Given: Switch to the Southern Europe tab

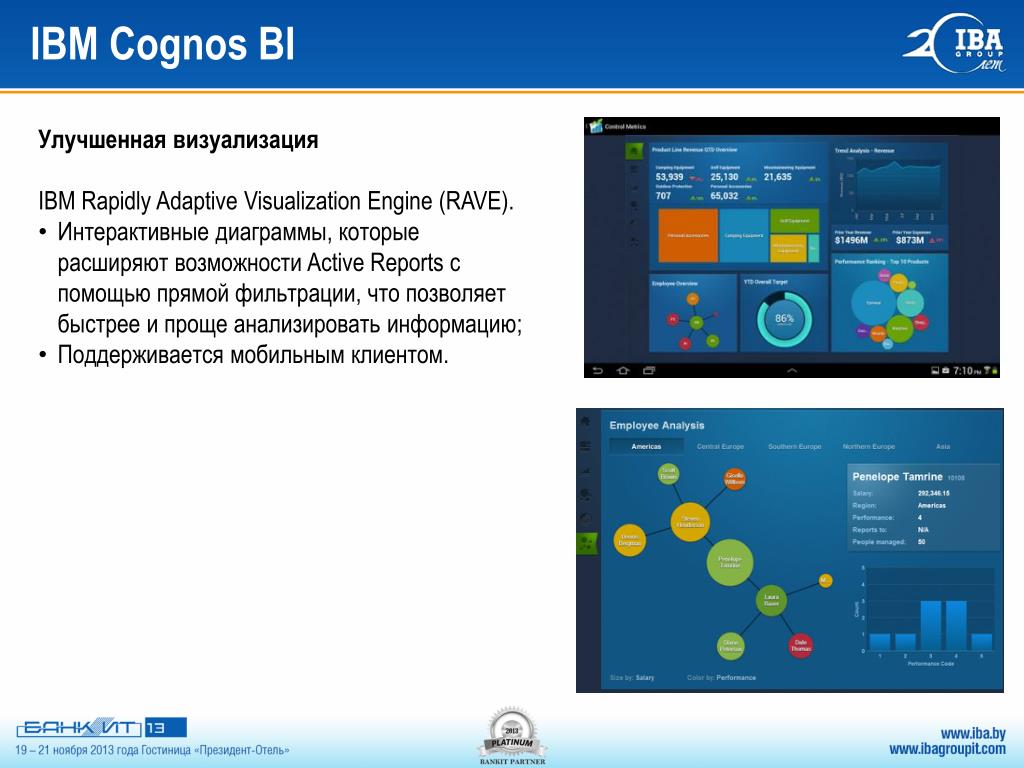Looking at the screenshot, I should [x=795, y=447].
